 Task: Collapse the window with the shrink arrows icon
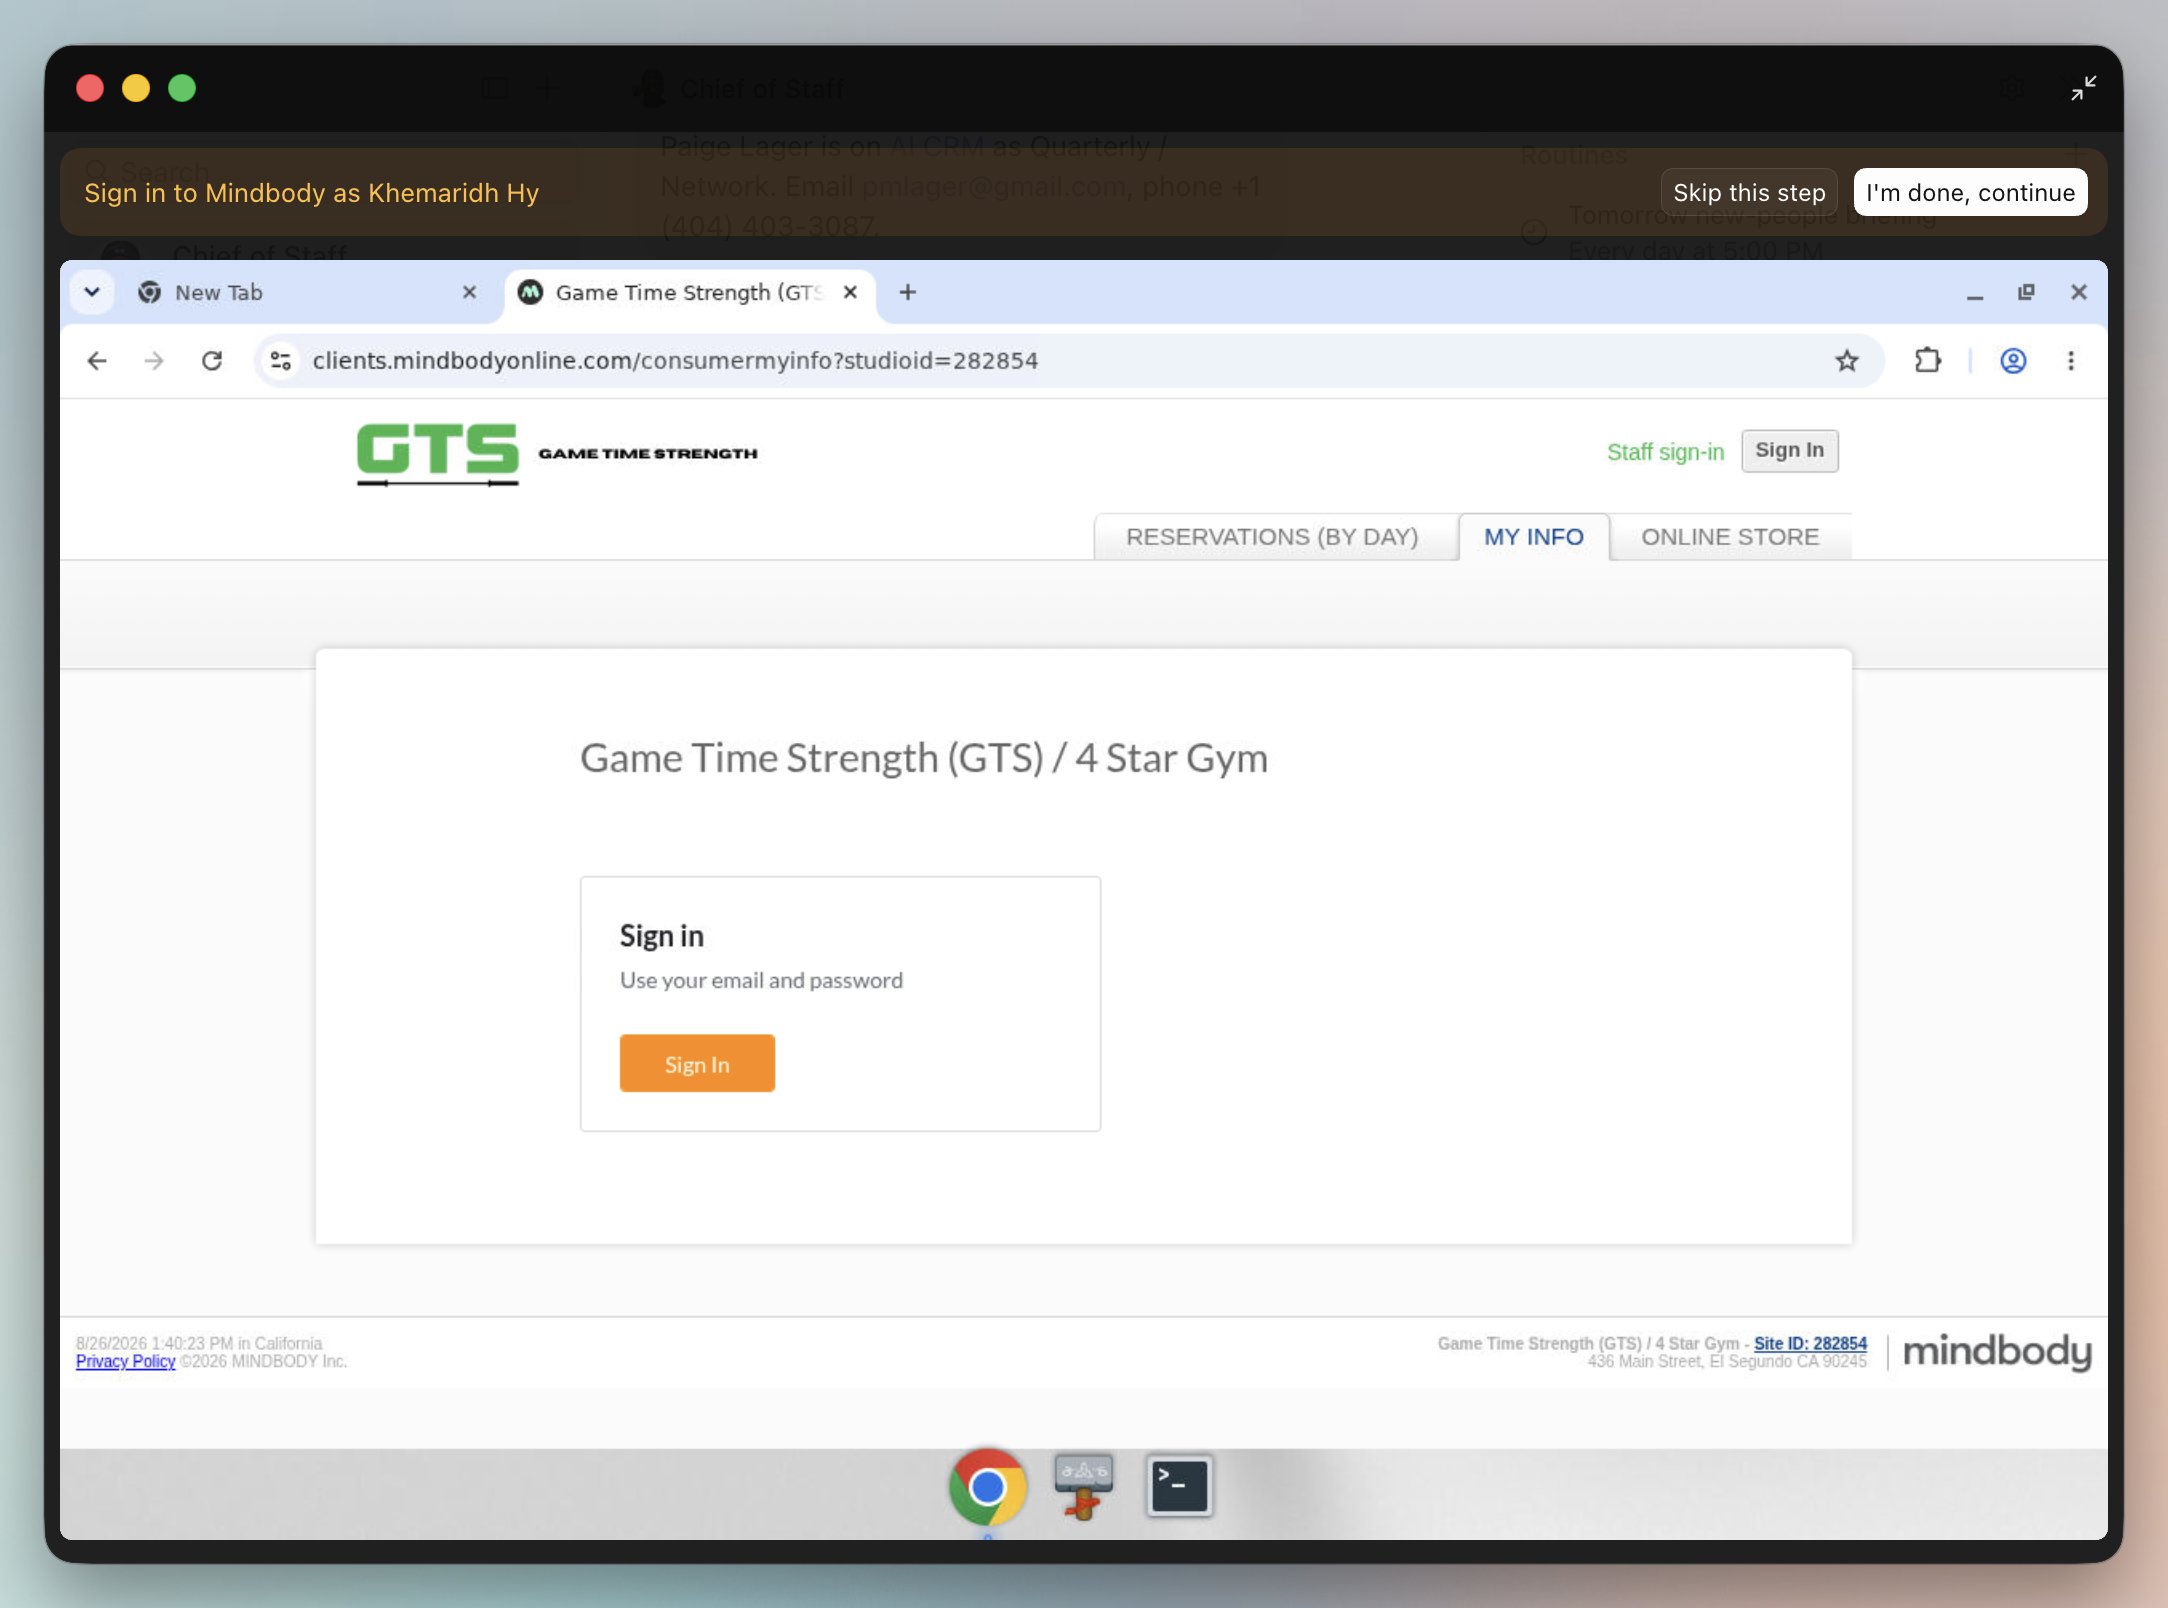(x=2083, y=89)
